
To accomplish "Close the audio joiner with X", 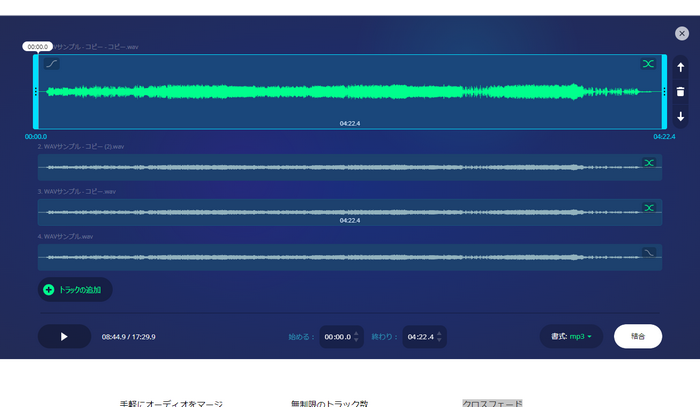I will 682,33.
